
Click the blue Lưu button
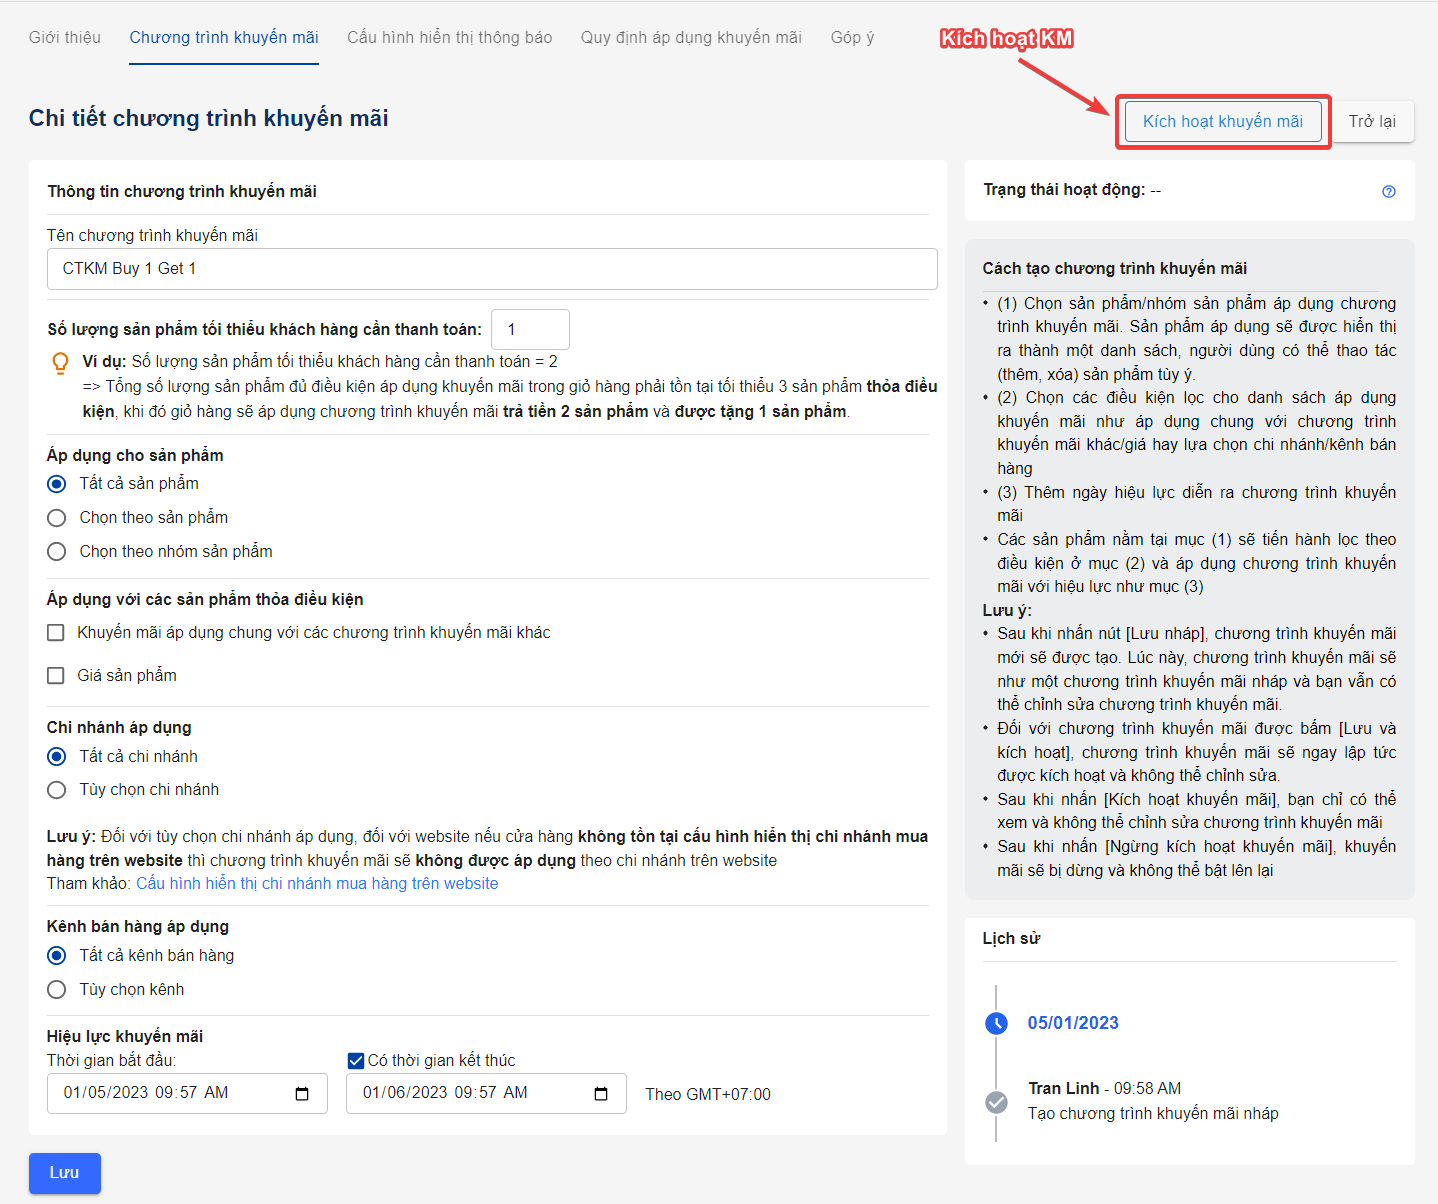65,1173
